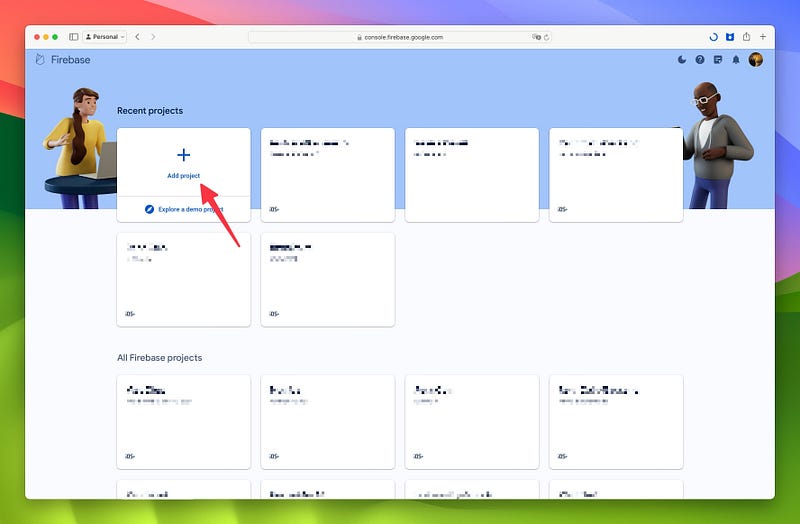Image resolution: width=800 pixels, height=524 pixels.
Task: Focus the console.firebase.google.com address bar
Action: pos(399,37)
